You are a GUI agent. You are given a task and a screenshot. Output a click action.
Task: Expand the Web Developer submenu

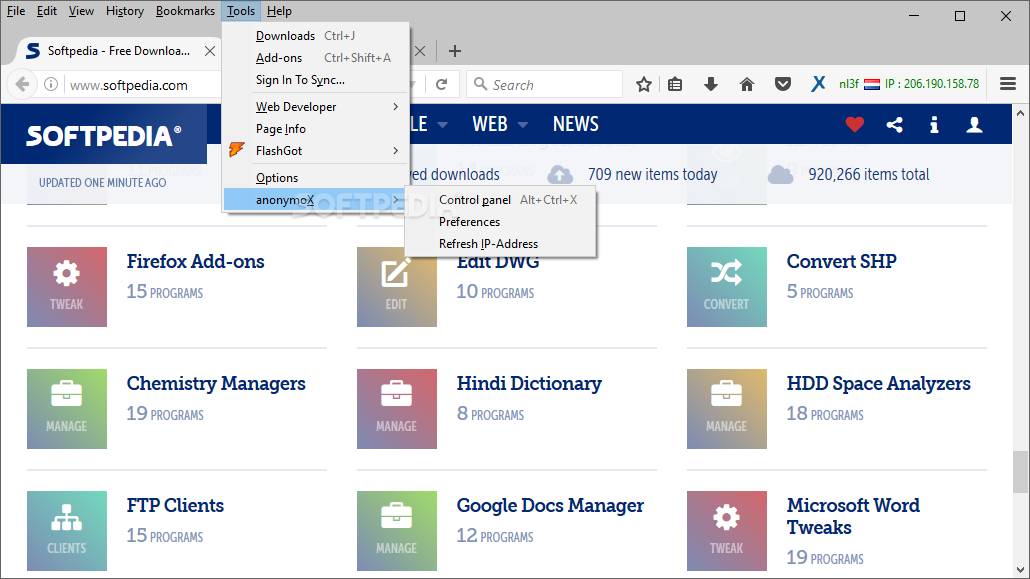[x=315, y=106]
